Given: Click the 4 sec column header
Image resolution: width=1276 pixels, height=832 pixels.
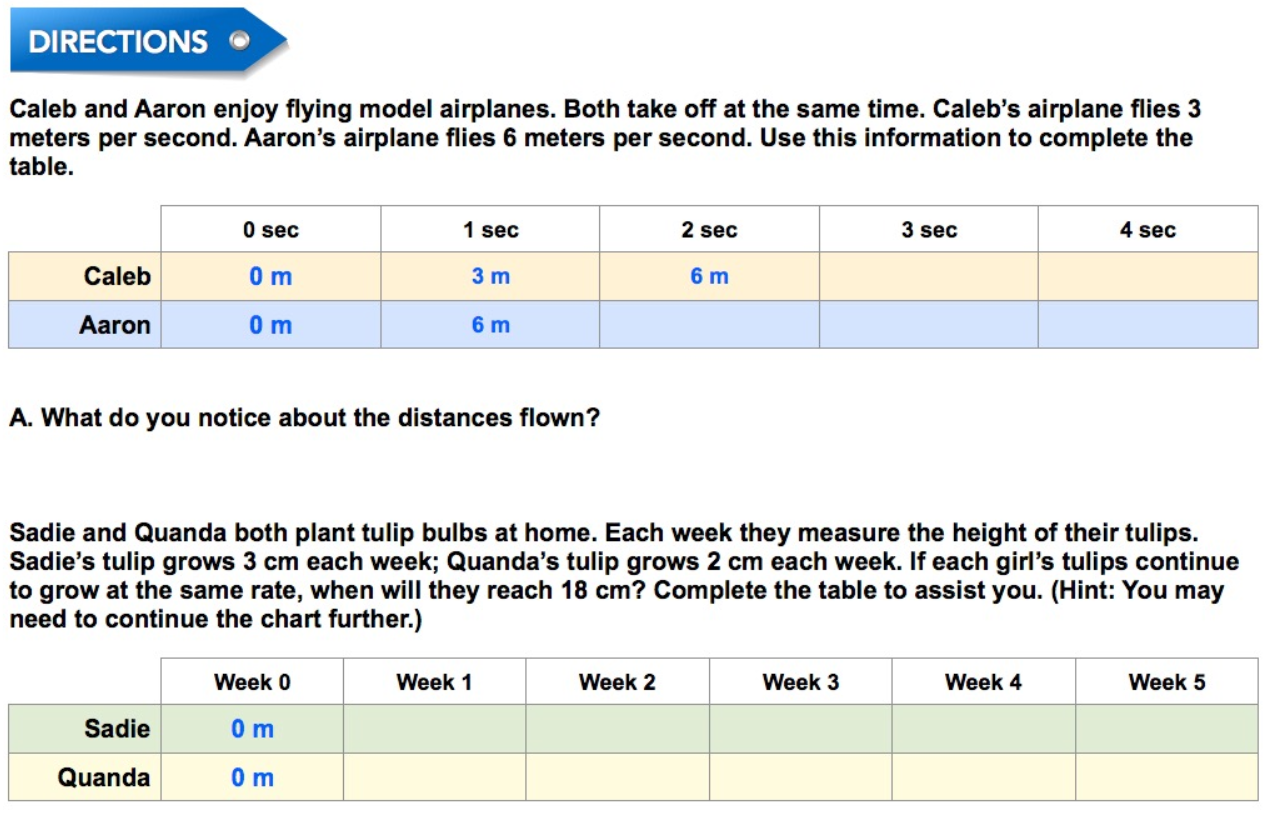Looking at the screenshot, I should click(1147, 230).
